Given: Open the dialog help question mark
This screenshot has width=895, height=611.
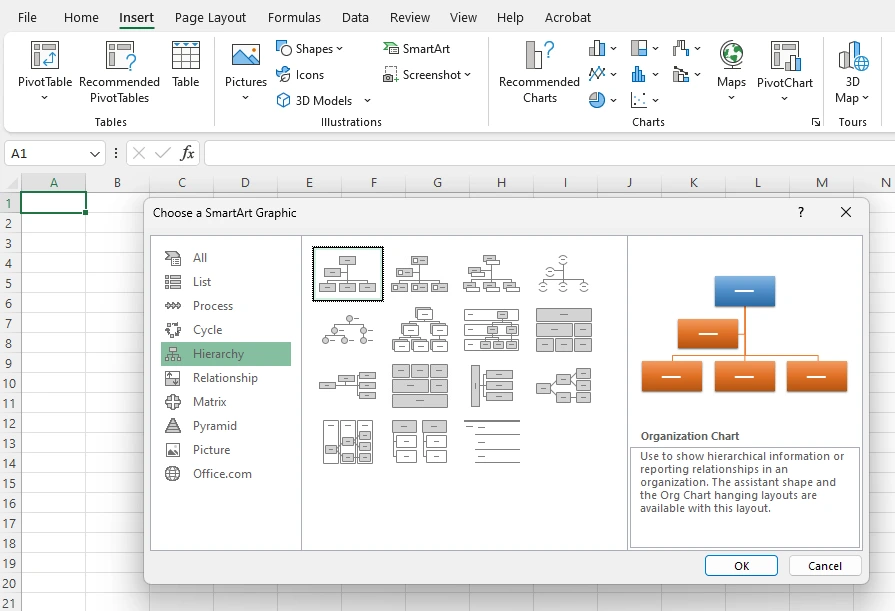Looking at the screenshot, I should click(801, 212).
